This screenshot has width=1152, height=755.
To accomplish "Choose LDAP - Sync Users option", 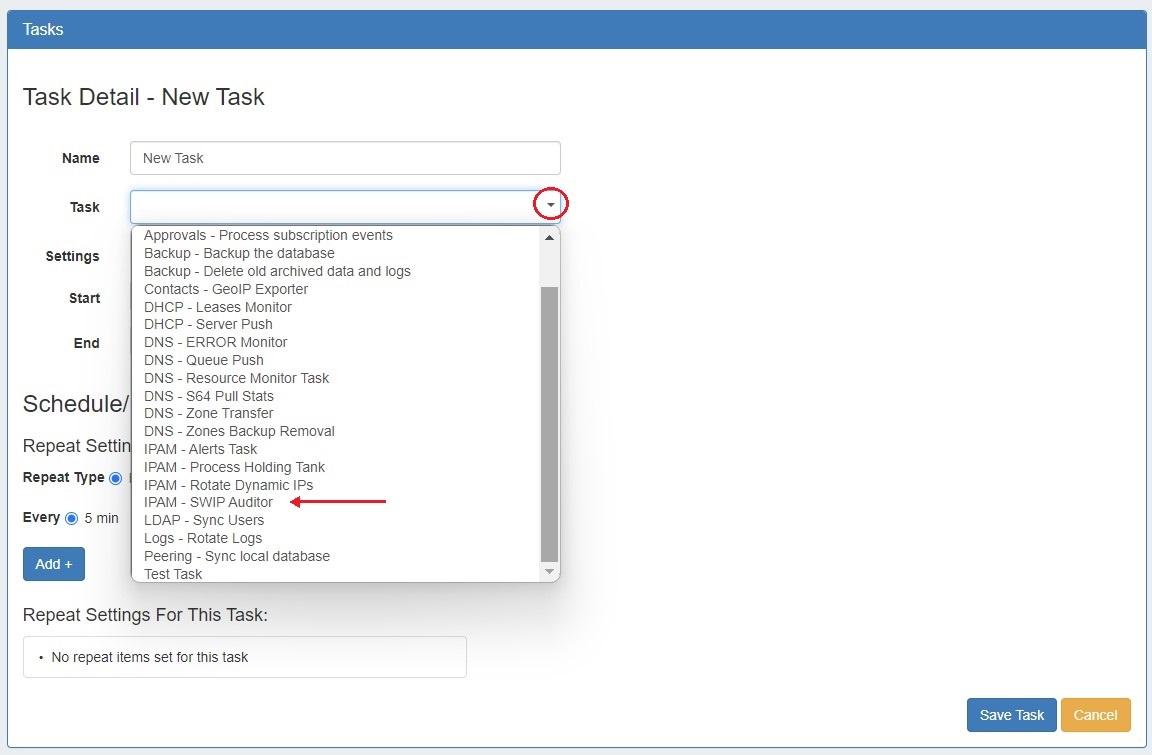I will (x=204, y=520).
